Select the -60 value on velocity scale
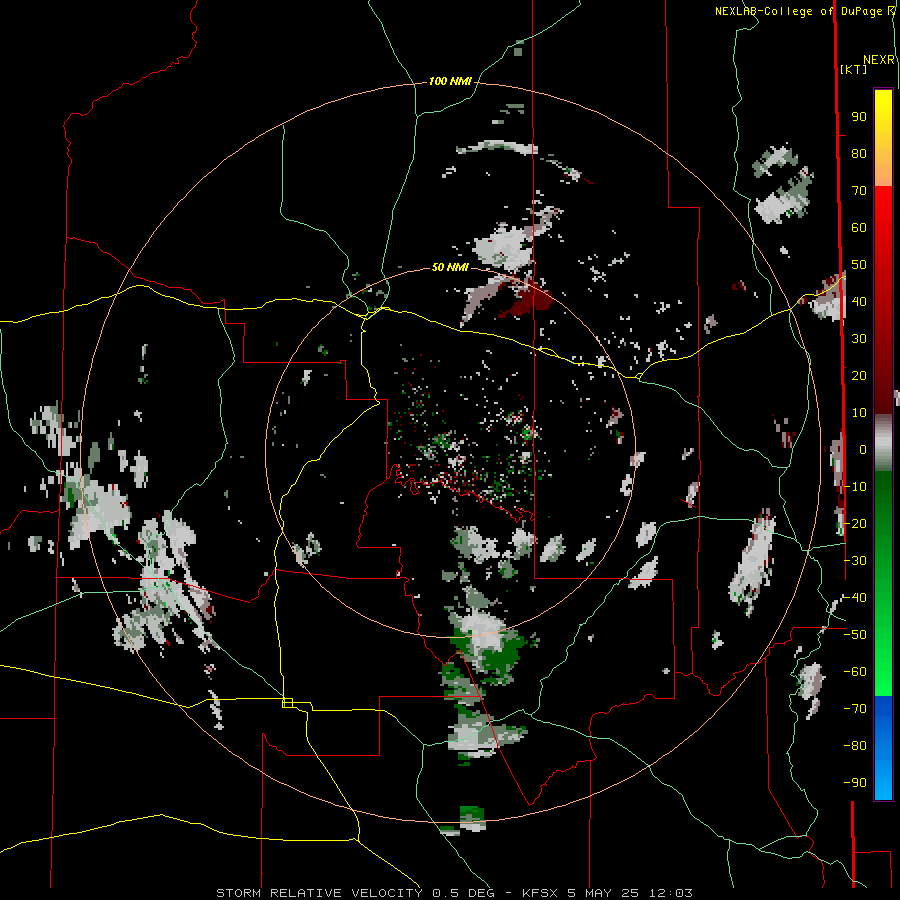This screenshot has width=900, height=900. click(x=855, y=672)
